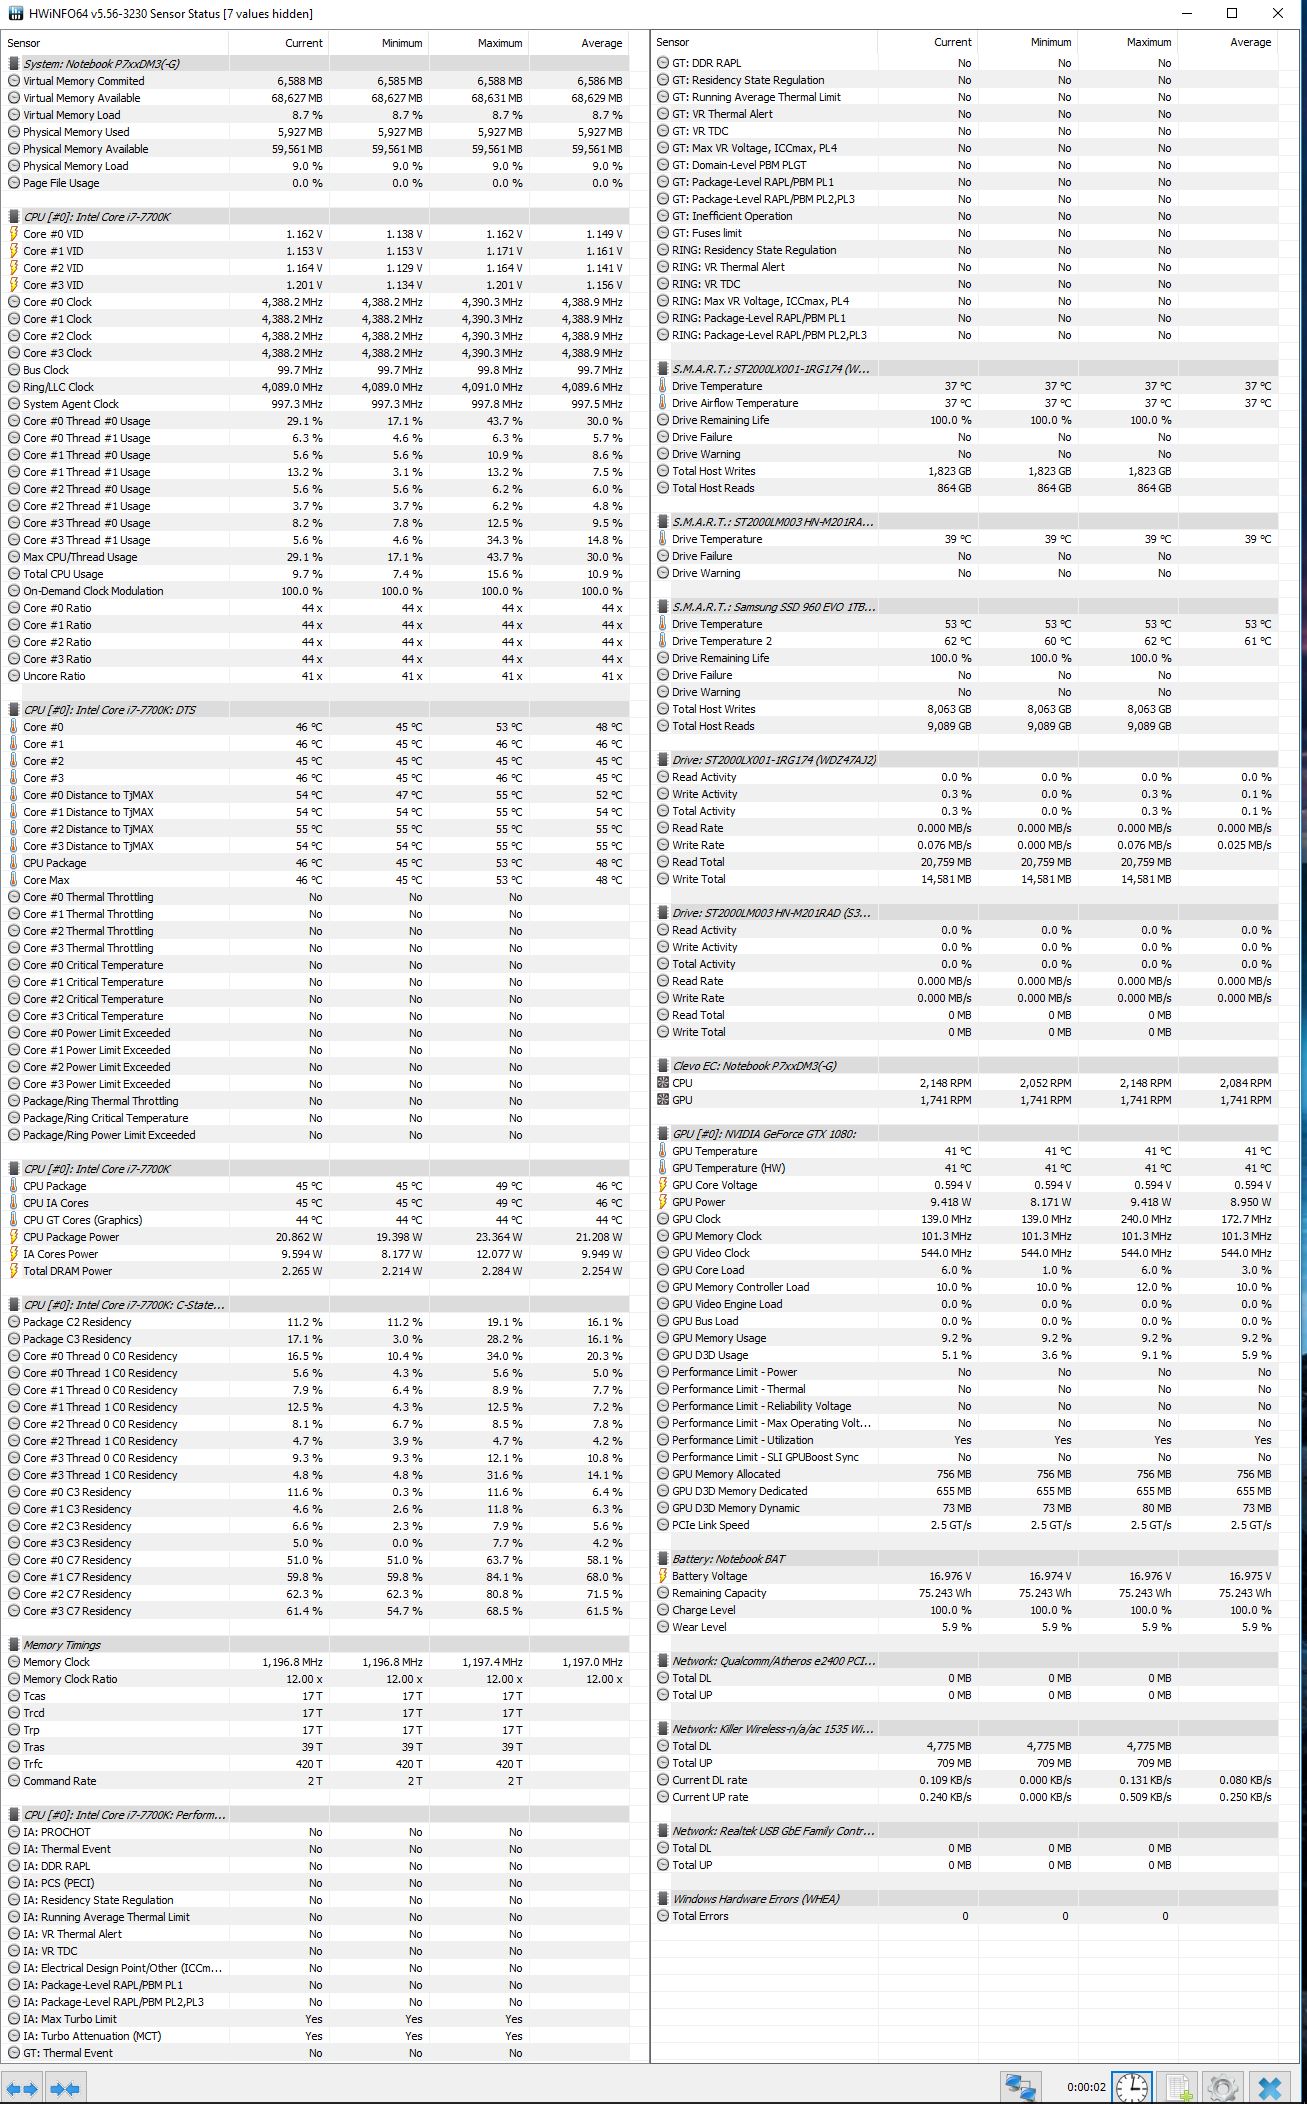This screenshot has height=2104, width=1307.
Task: Select the GPU [#0]: NVIDIA GeForce GTX 1080 header
Action: pyautogui.click(x=966, y=1134)
